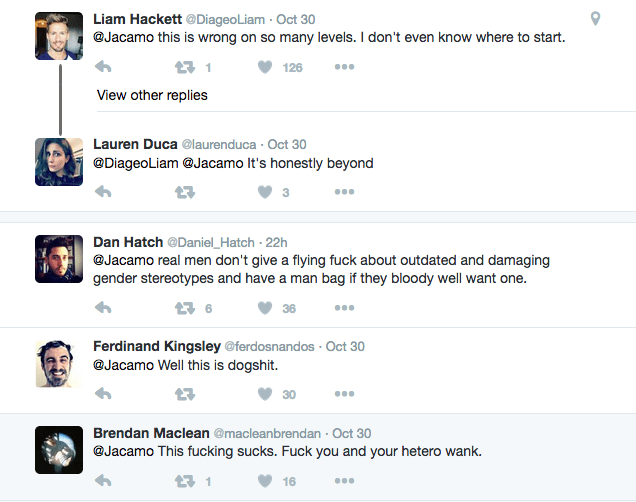Screen dimensions: 636x502
Task: Open the @laurenduca handle link
Action: point(220,144)
